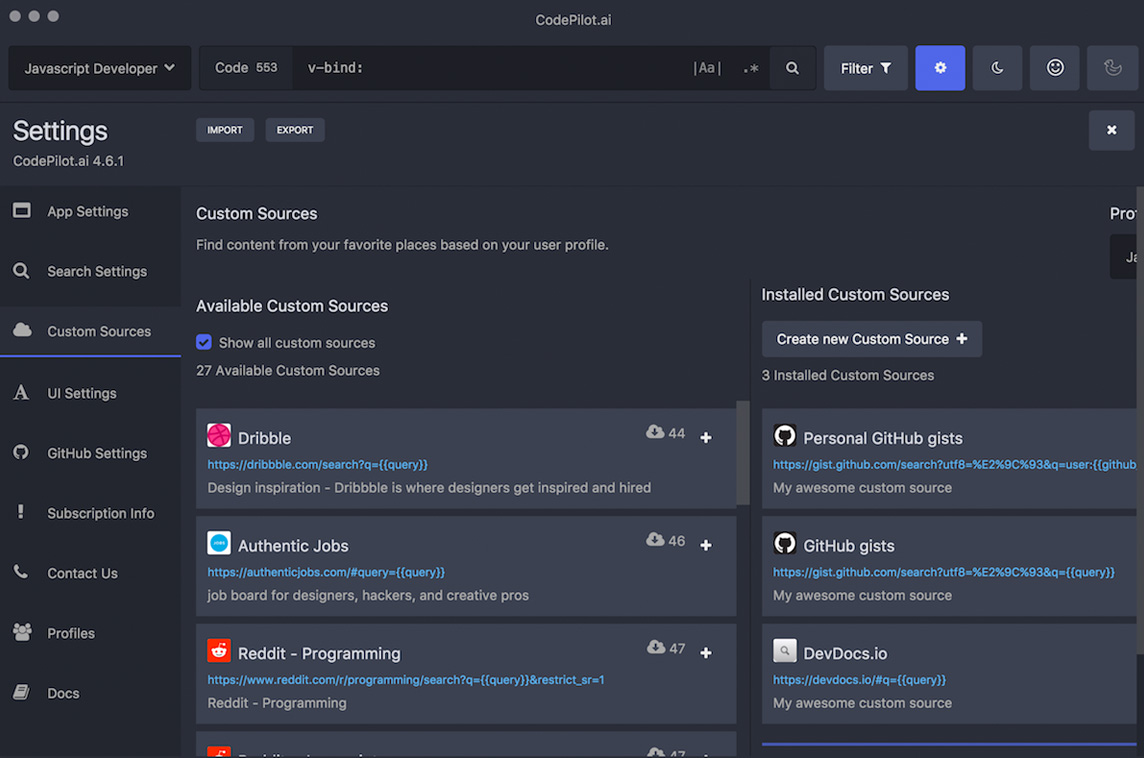Select the Dribble card title
The height and width of the screenshot is (758, 1144).
click(x=264, y=438)
